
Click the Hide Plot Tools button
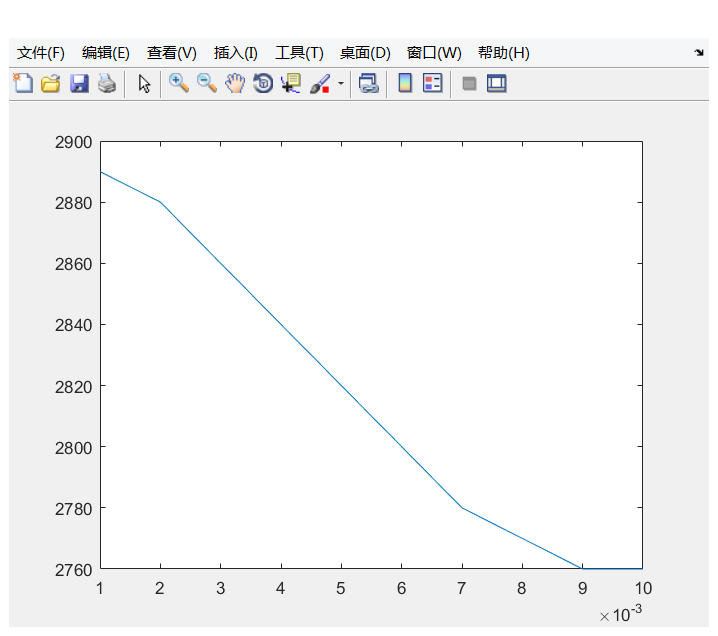click(x=469, y=84)
